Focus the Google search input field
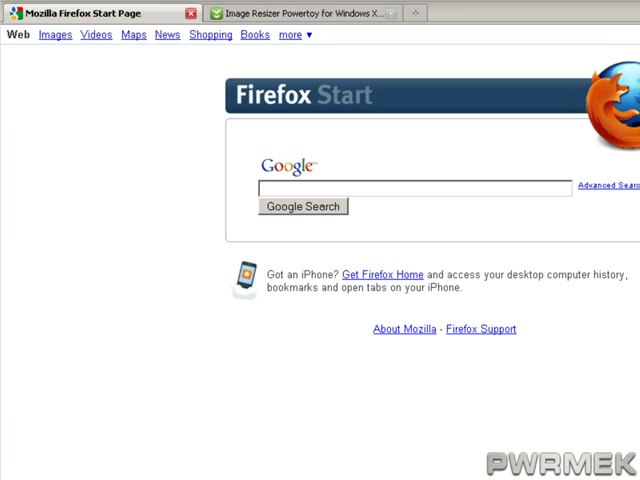640x480 pixels. pos(415,188)
